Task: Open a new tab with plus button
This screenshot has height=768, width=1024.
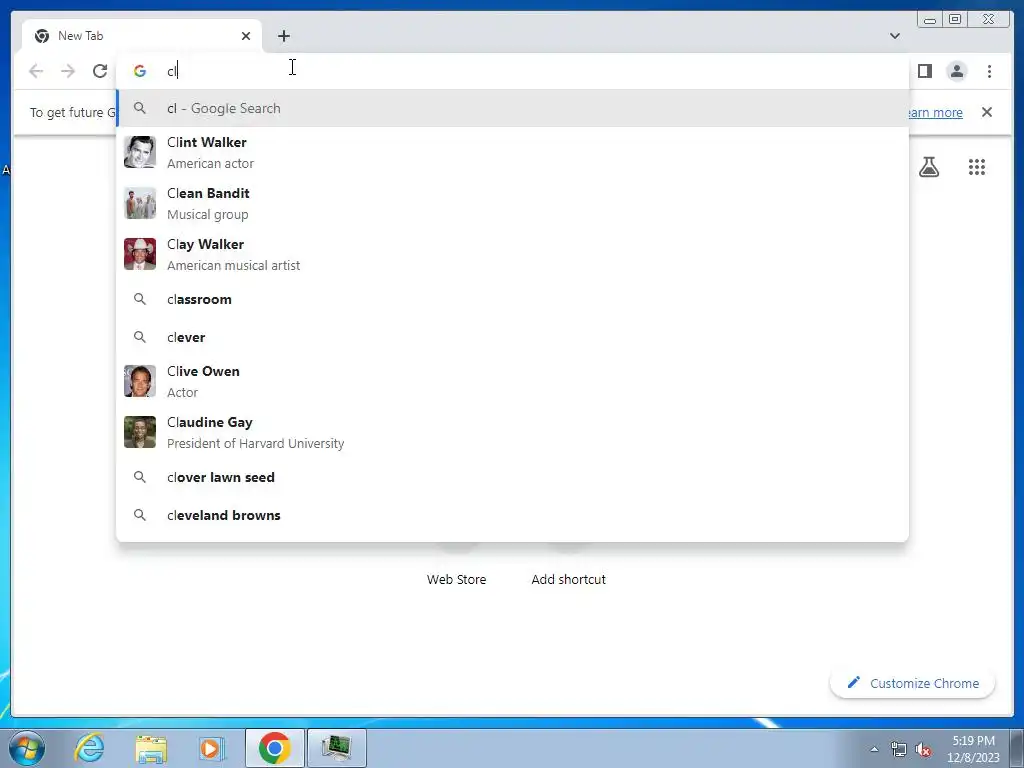Action: pos(283,36)
